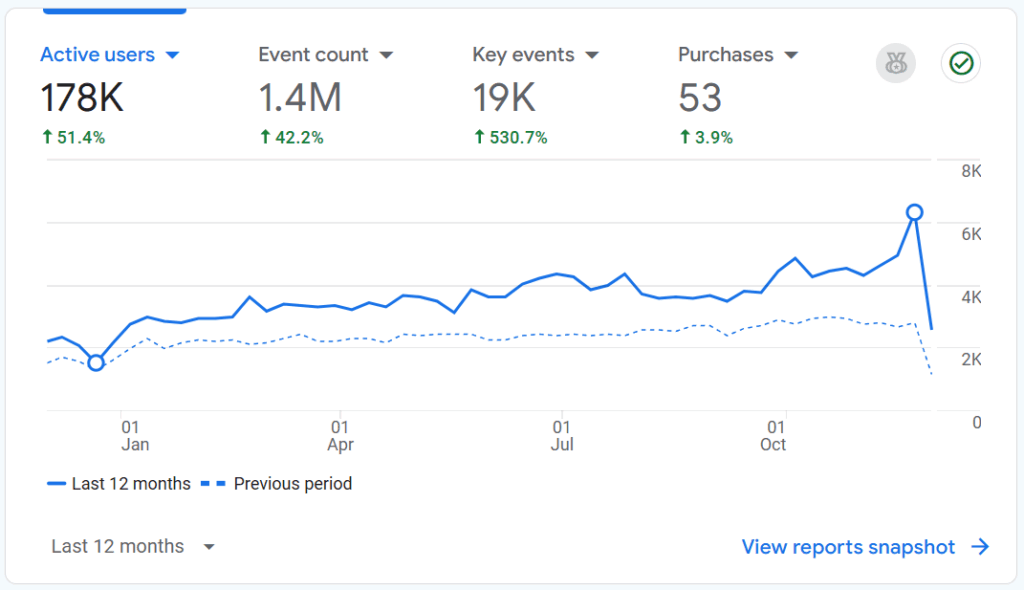Open the Purchases metric dropdown

(793, 55)
